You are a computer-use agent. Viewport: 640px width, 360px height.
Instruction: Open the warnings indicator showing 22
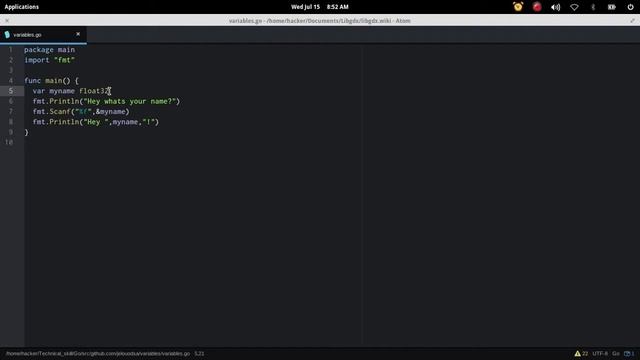(581, 353)
